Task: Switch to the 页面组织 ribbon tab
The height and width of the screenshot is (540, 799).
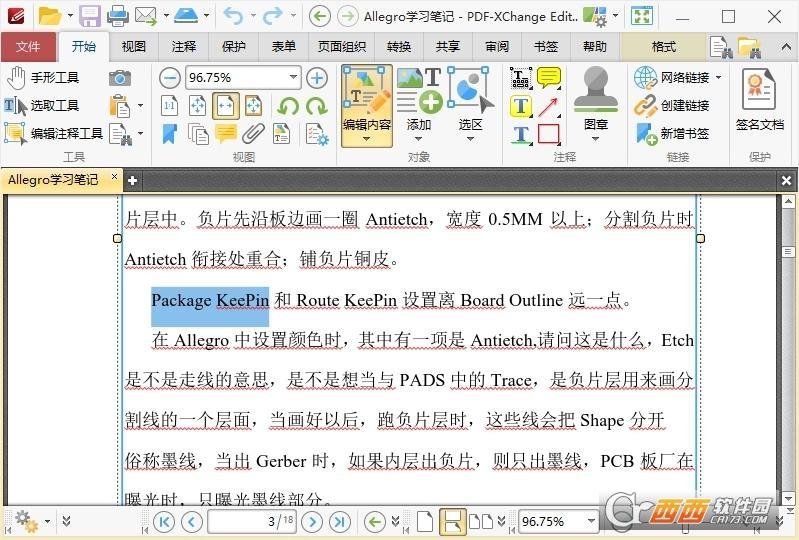Action: coord(341,46)
